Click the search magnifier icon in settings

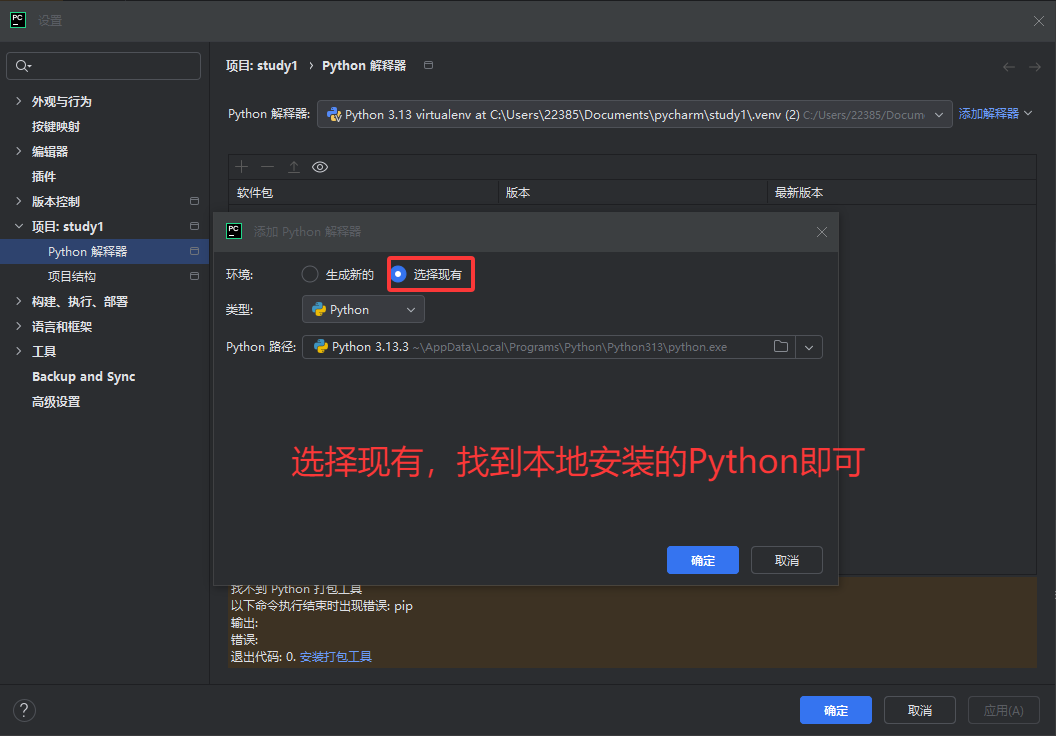[x=22, y=66]
